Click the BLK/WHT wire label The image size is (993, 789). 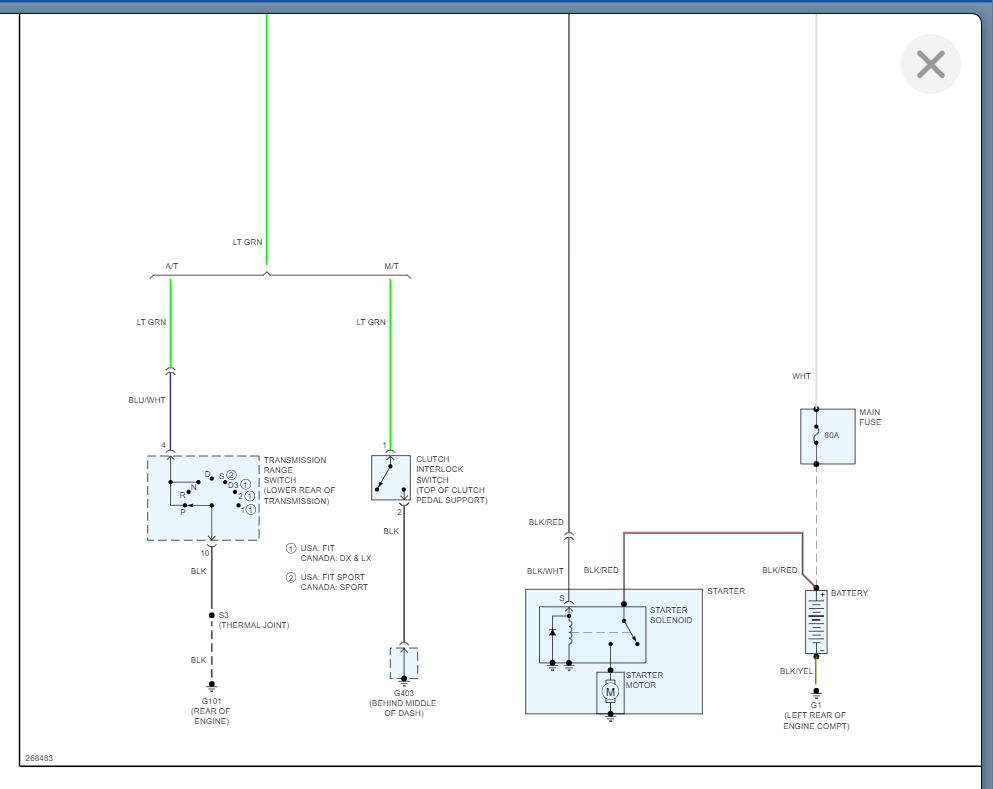[x=545, y=571]
